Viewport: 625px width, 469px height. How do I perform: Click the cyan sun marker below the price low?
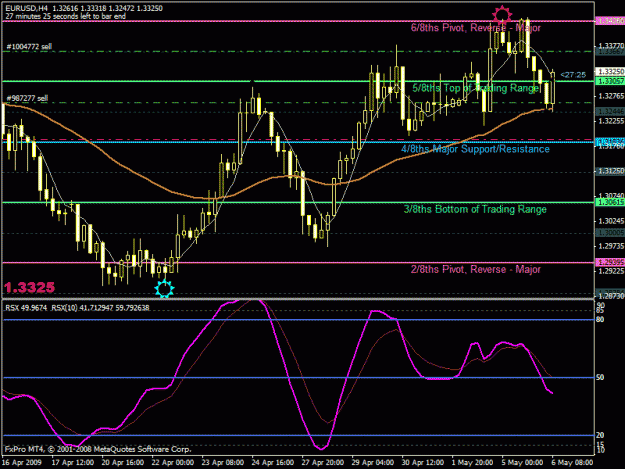(x=164, y=288)
